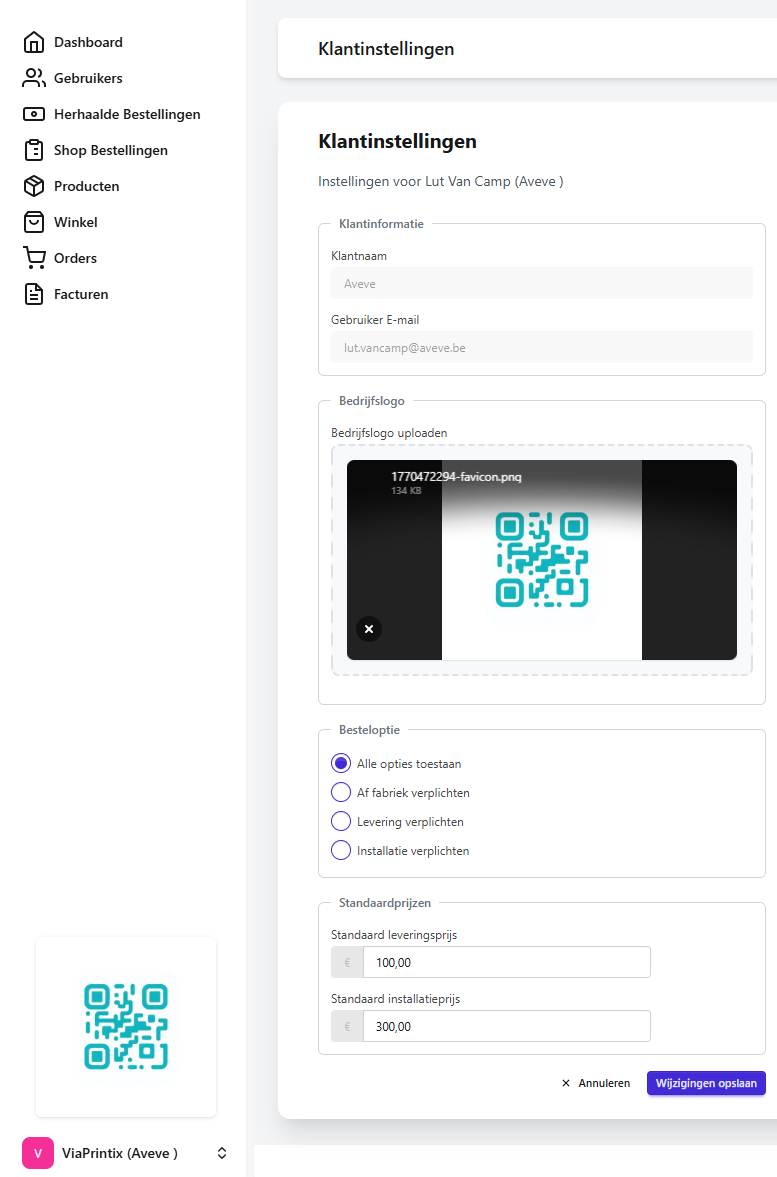Open Gebruikers via the users icon

click(34, 78)
